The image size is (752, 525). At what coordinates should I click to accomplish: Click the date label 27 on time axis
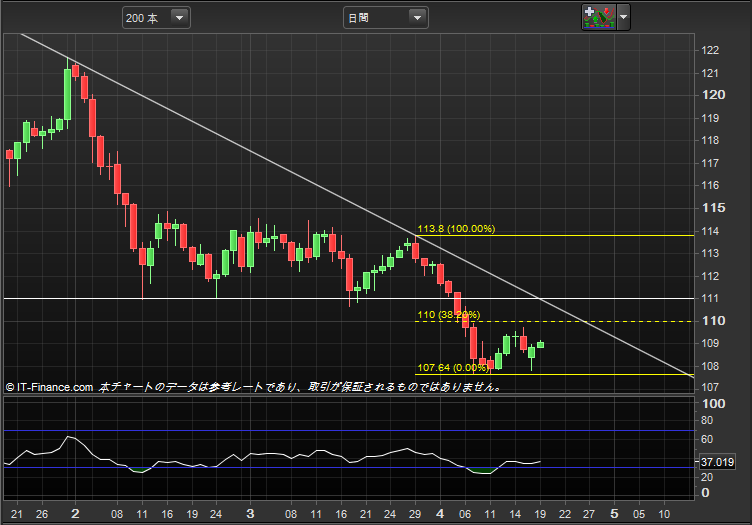(588, 514)
